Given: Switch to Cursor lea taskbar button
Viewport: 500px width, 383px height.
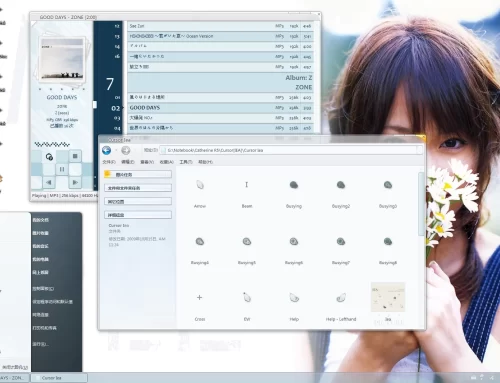Looking at the screenshot, I should pyautogui.click(x=59, y=378).
